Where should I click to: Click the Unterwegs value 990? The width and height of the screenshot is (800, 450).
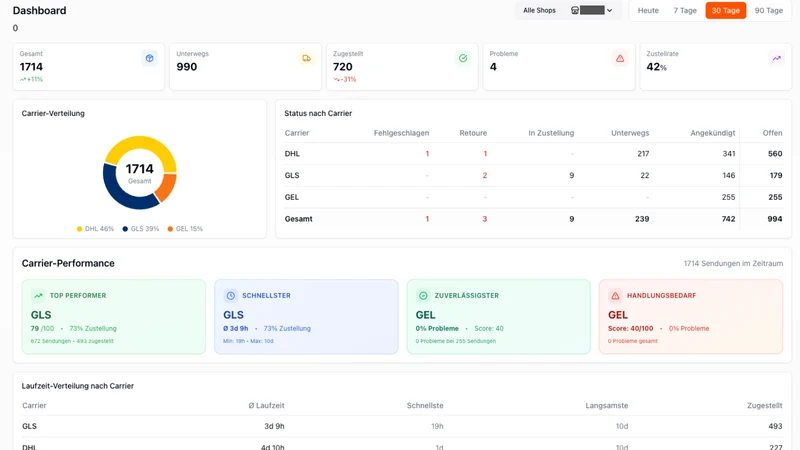(187, 67)
